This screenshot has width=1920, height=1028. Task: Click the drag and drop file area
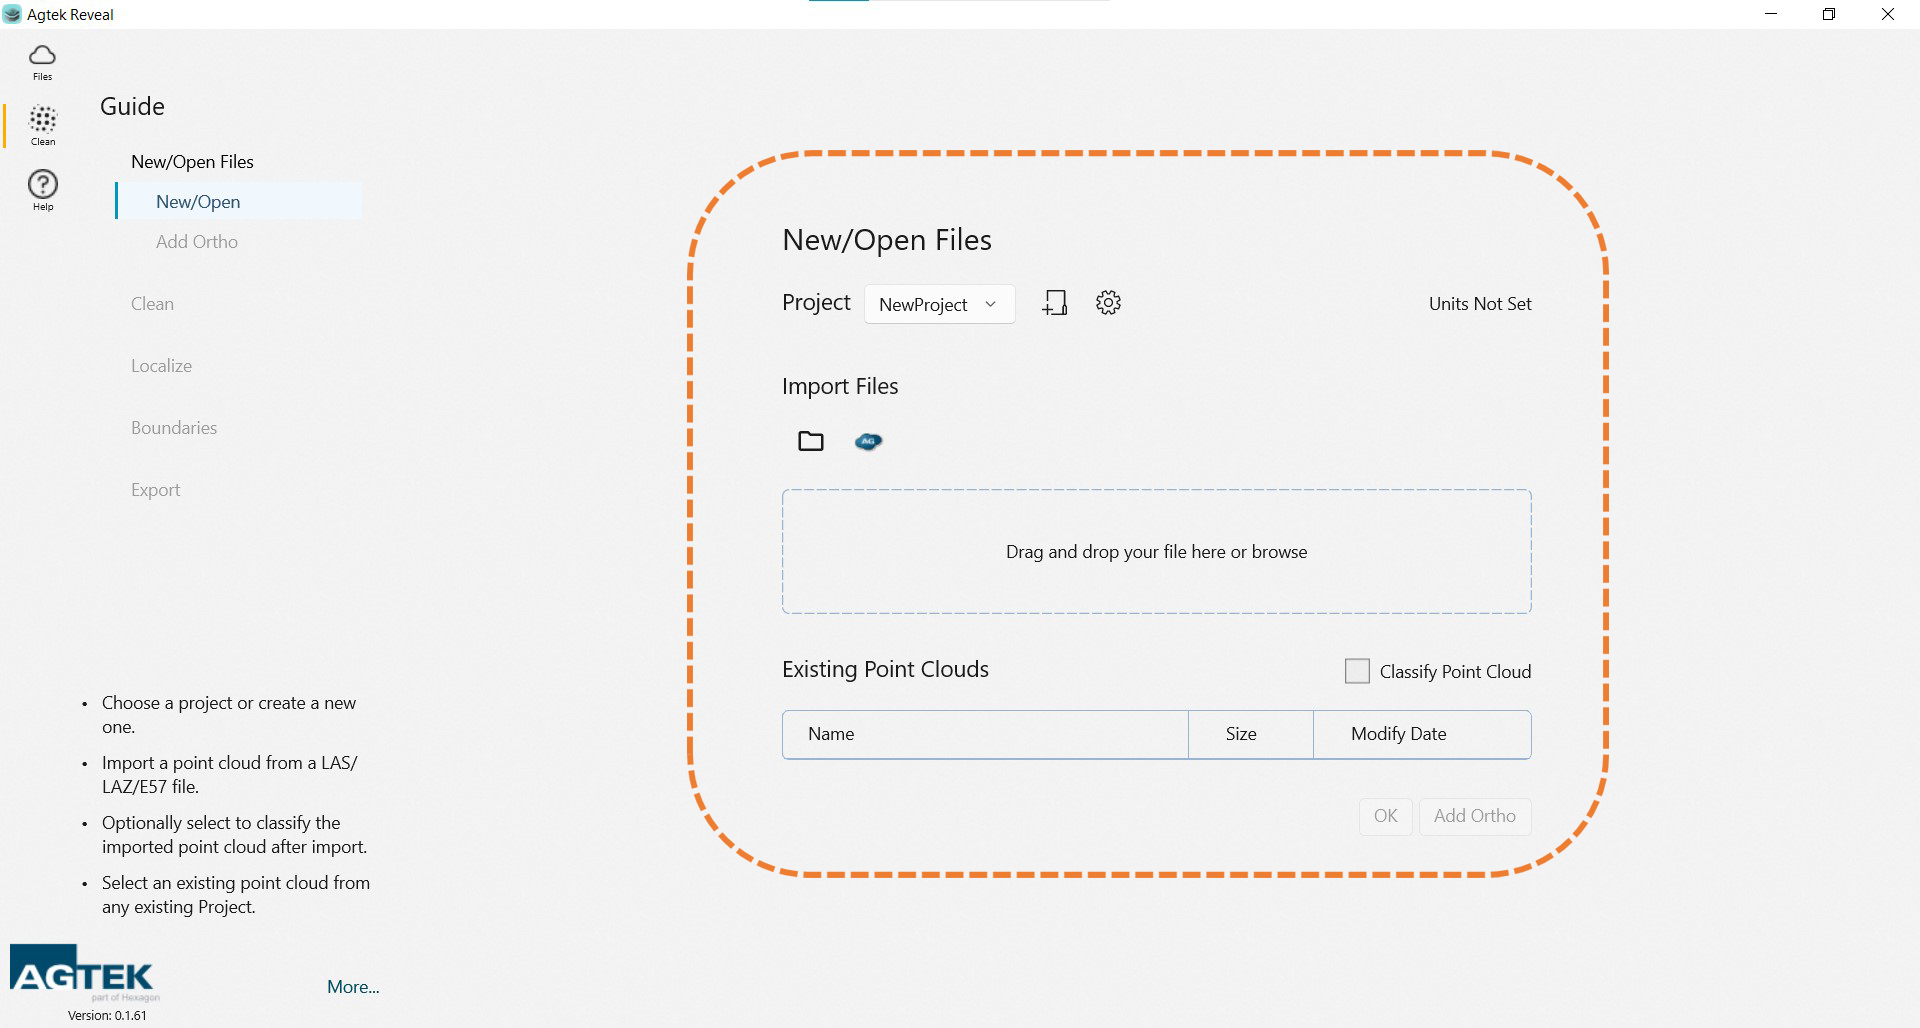point(1156,552)
